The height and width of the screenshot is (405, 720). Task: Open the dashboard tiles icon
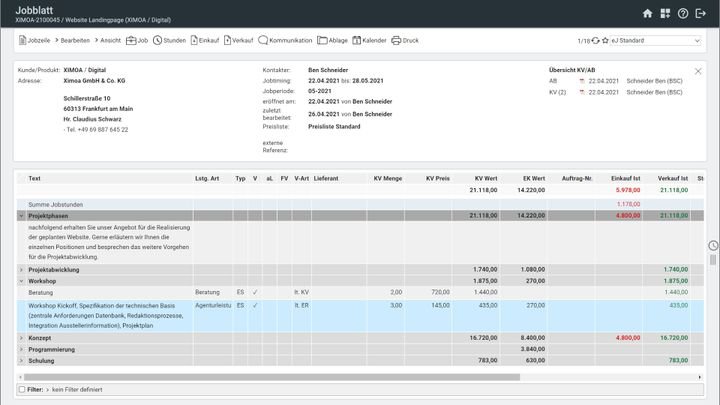(x=665, y=13)
